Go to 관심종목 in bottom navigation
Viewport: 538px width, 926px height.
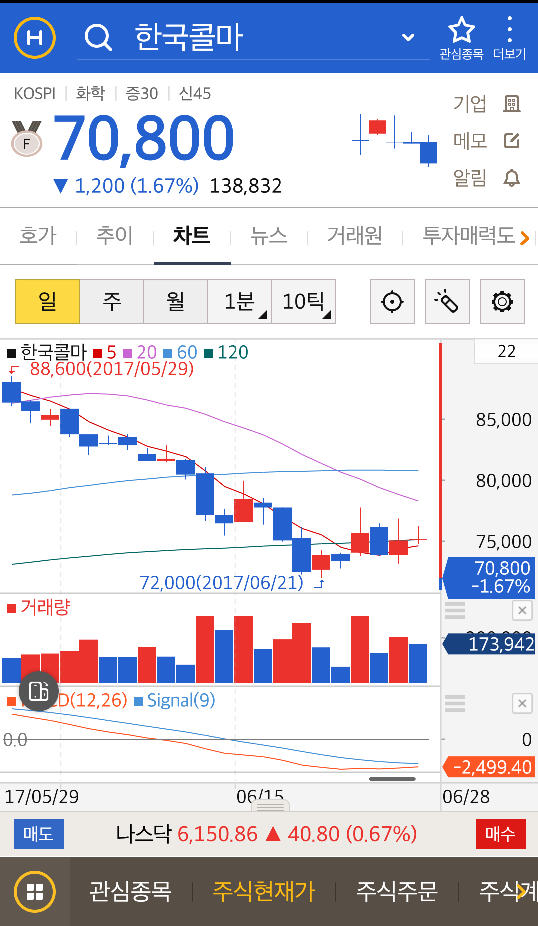(130, 891)
